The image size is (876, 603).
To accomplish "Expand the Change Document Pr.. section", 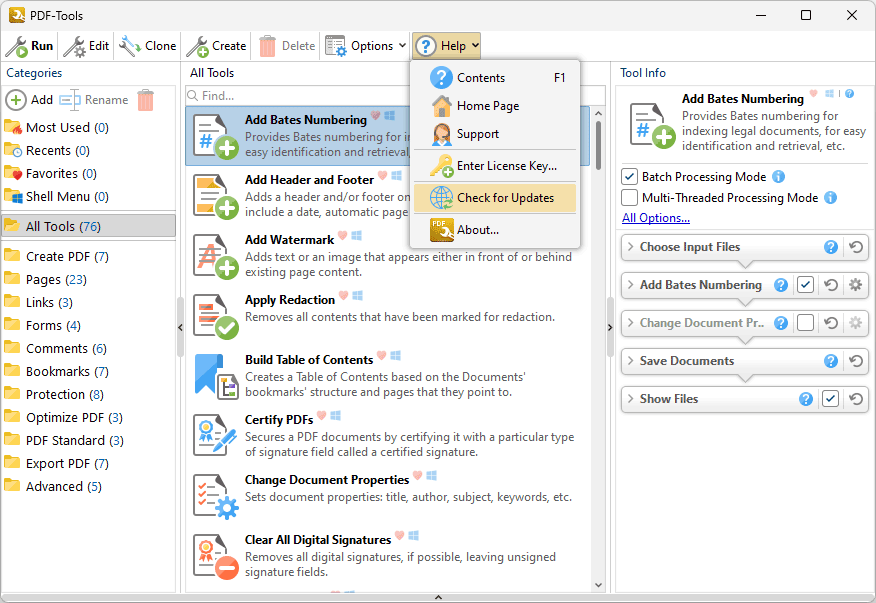I will click(630, 323).
